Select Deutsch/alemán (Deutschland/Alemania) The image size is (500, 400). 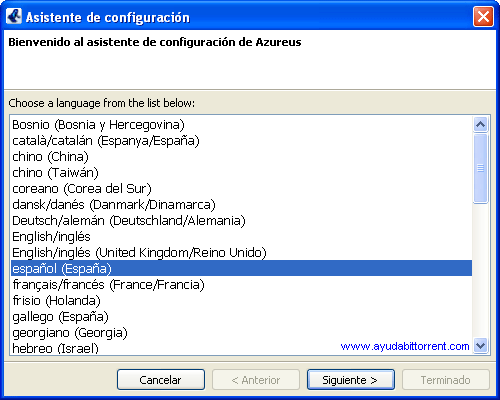pyautogui.click(x=241, y=221)
